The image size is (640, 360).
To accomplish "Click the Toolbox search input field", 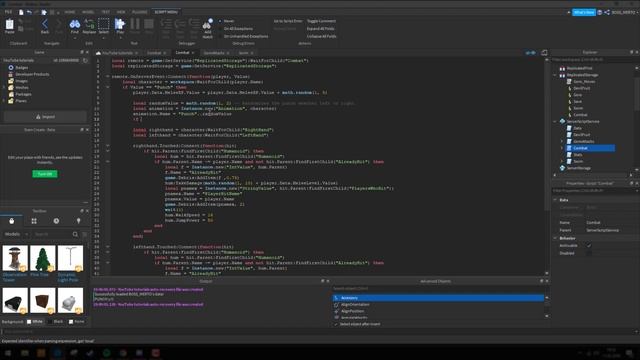I will click(52, 234).
